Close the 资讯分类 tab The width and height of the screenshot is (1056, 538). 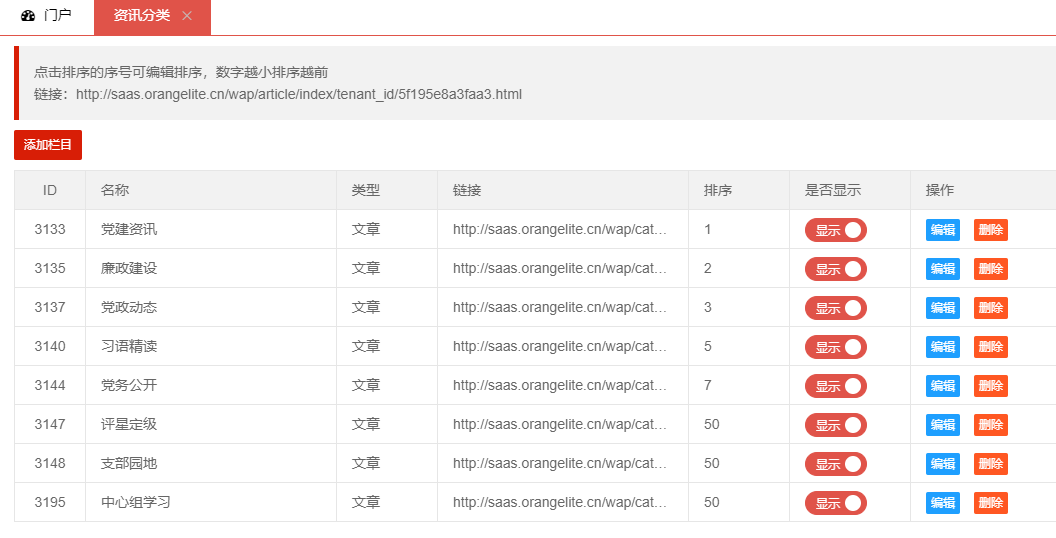coord(187,16)
